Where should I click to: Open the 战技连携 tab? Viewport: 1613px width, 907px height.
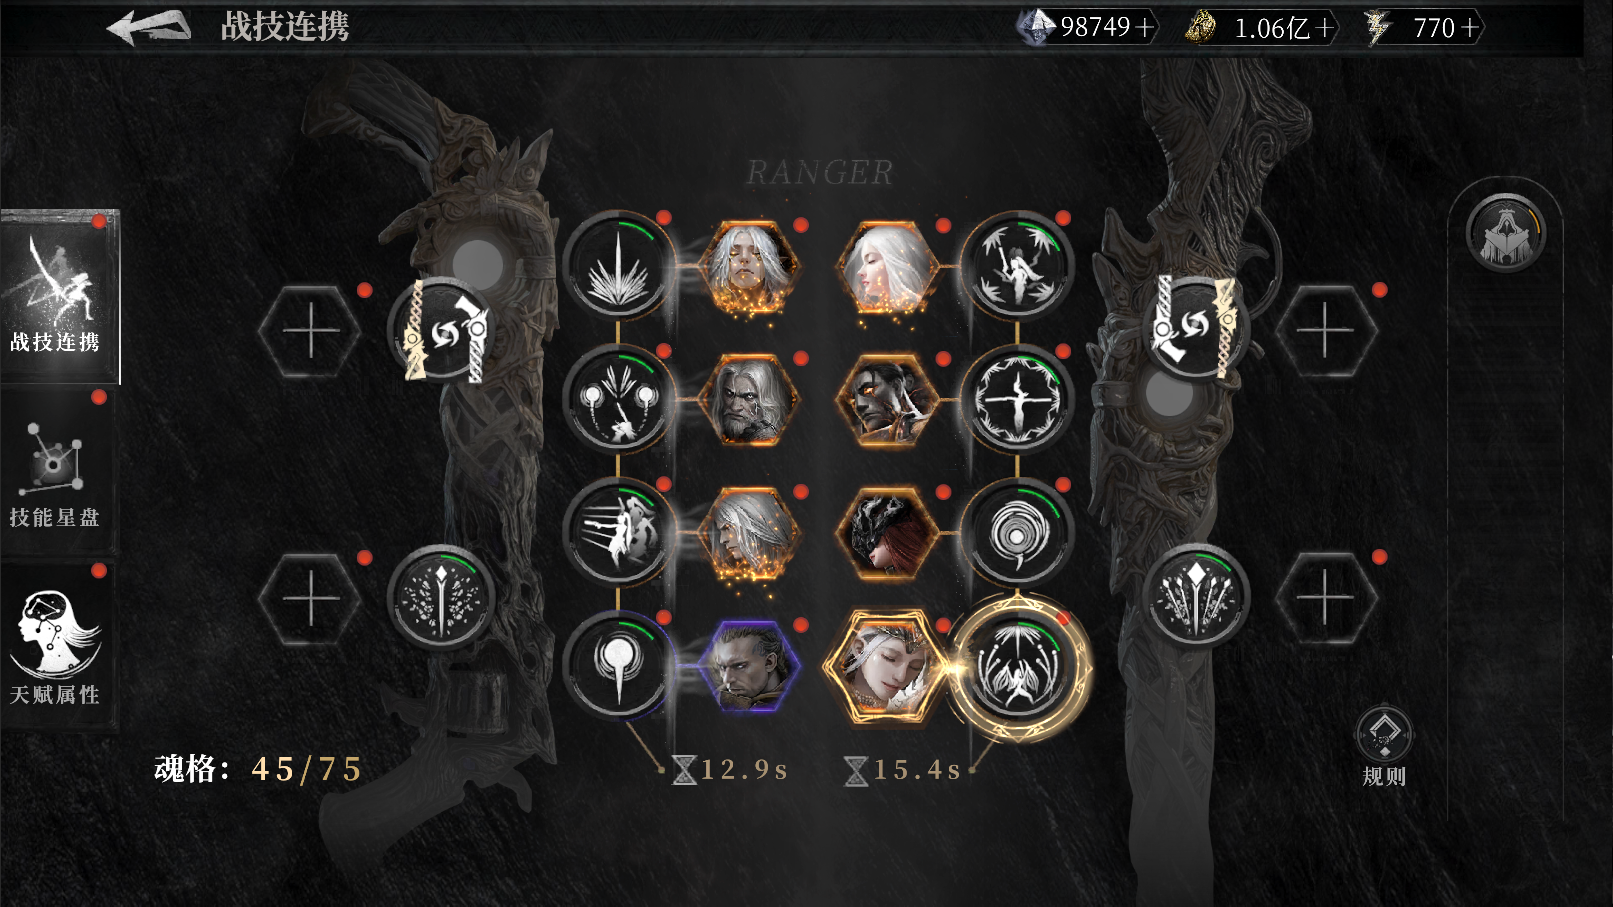pos(59,296)
